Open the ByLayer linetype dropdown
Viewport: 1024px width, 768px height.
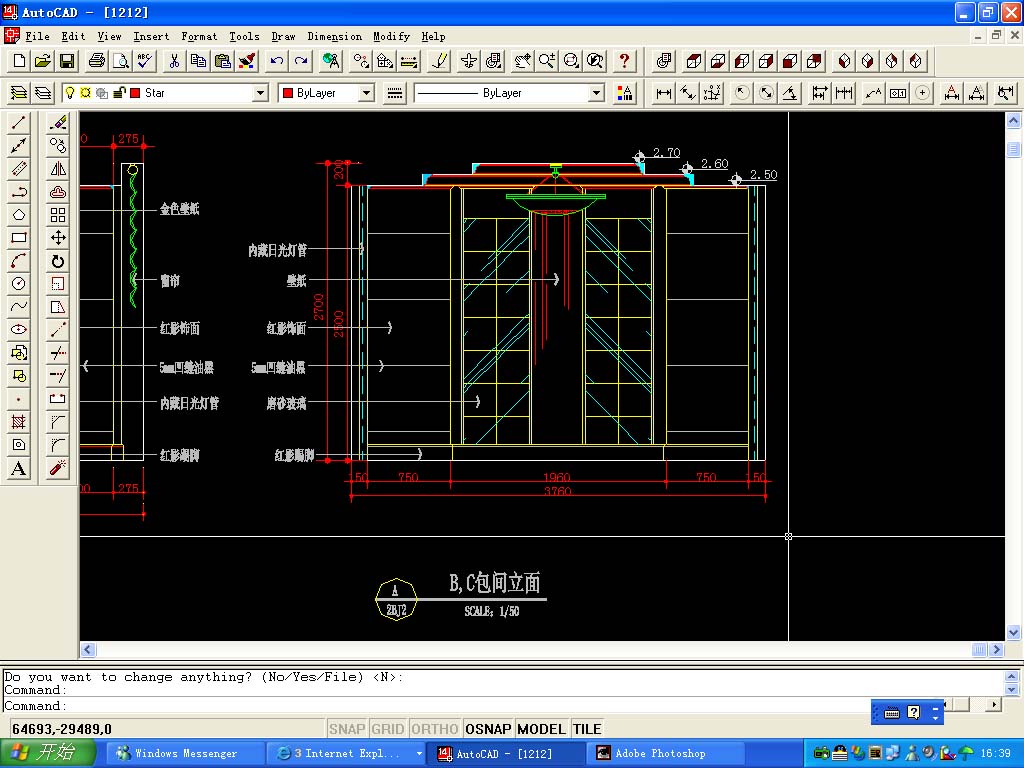point(596,93)
